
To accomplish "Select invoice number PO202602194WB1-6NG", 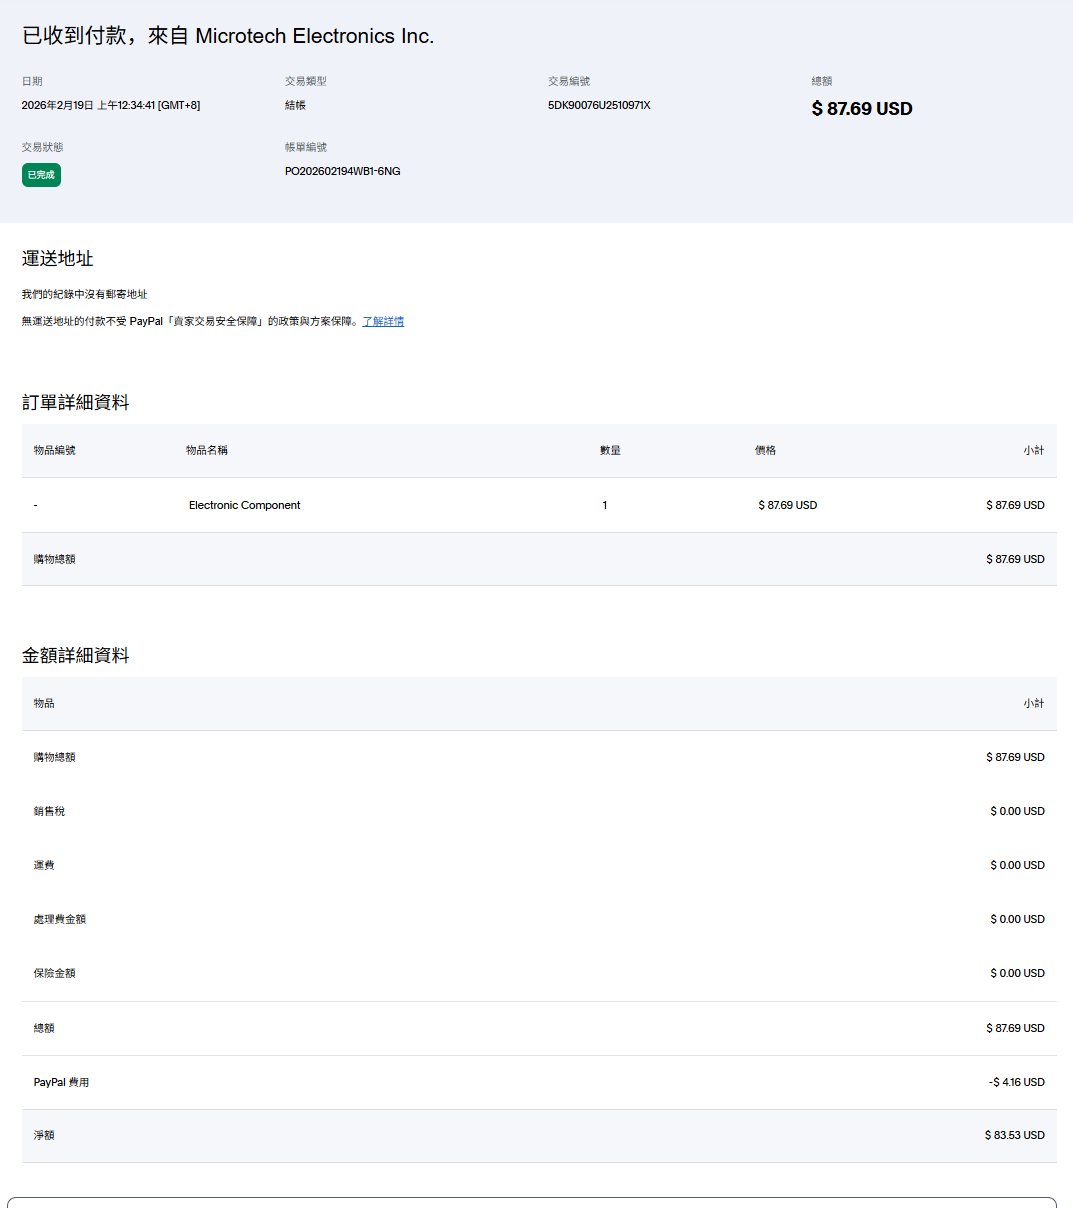I will point(342,171).
